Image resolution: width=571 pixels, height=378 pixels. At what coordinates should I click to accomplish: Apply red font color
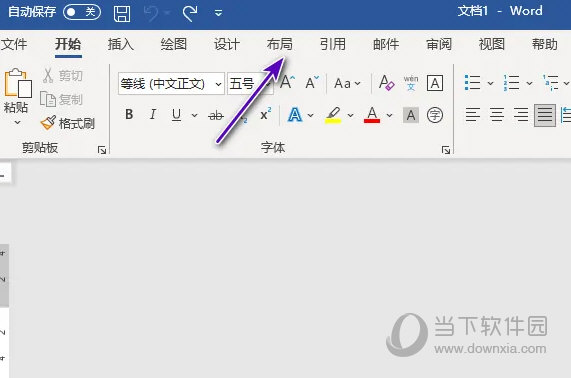coord(372,115)
